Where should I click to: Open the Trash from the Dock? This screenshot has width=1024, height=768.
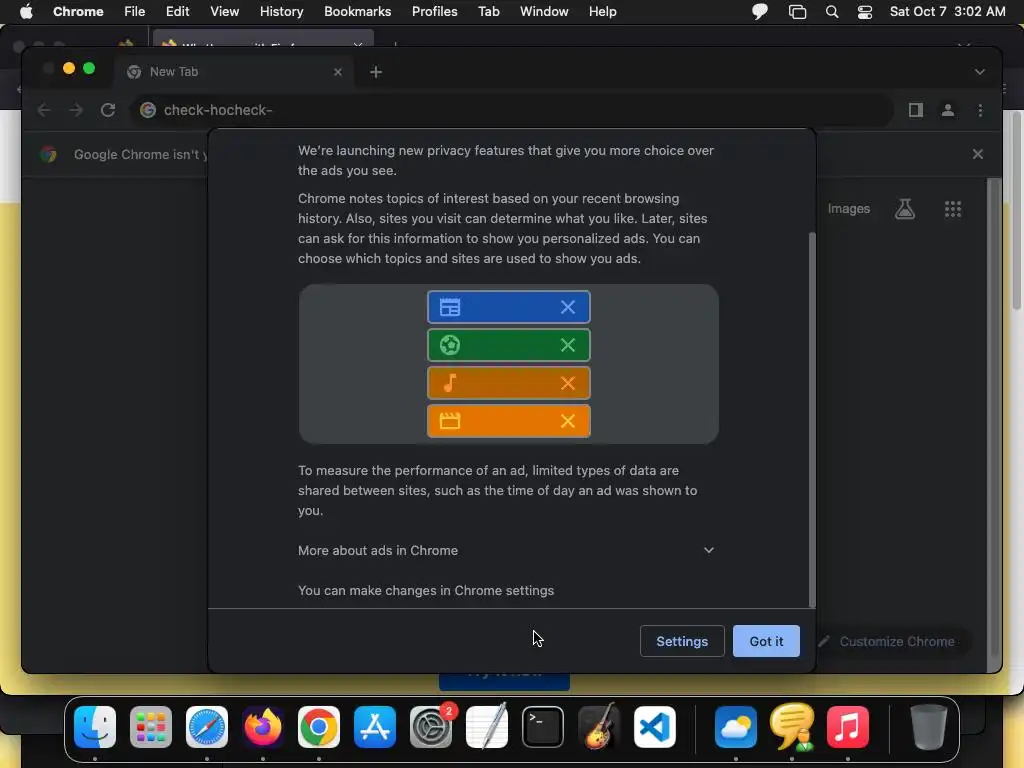tap(928, 727)
